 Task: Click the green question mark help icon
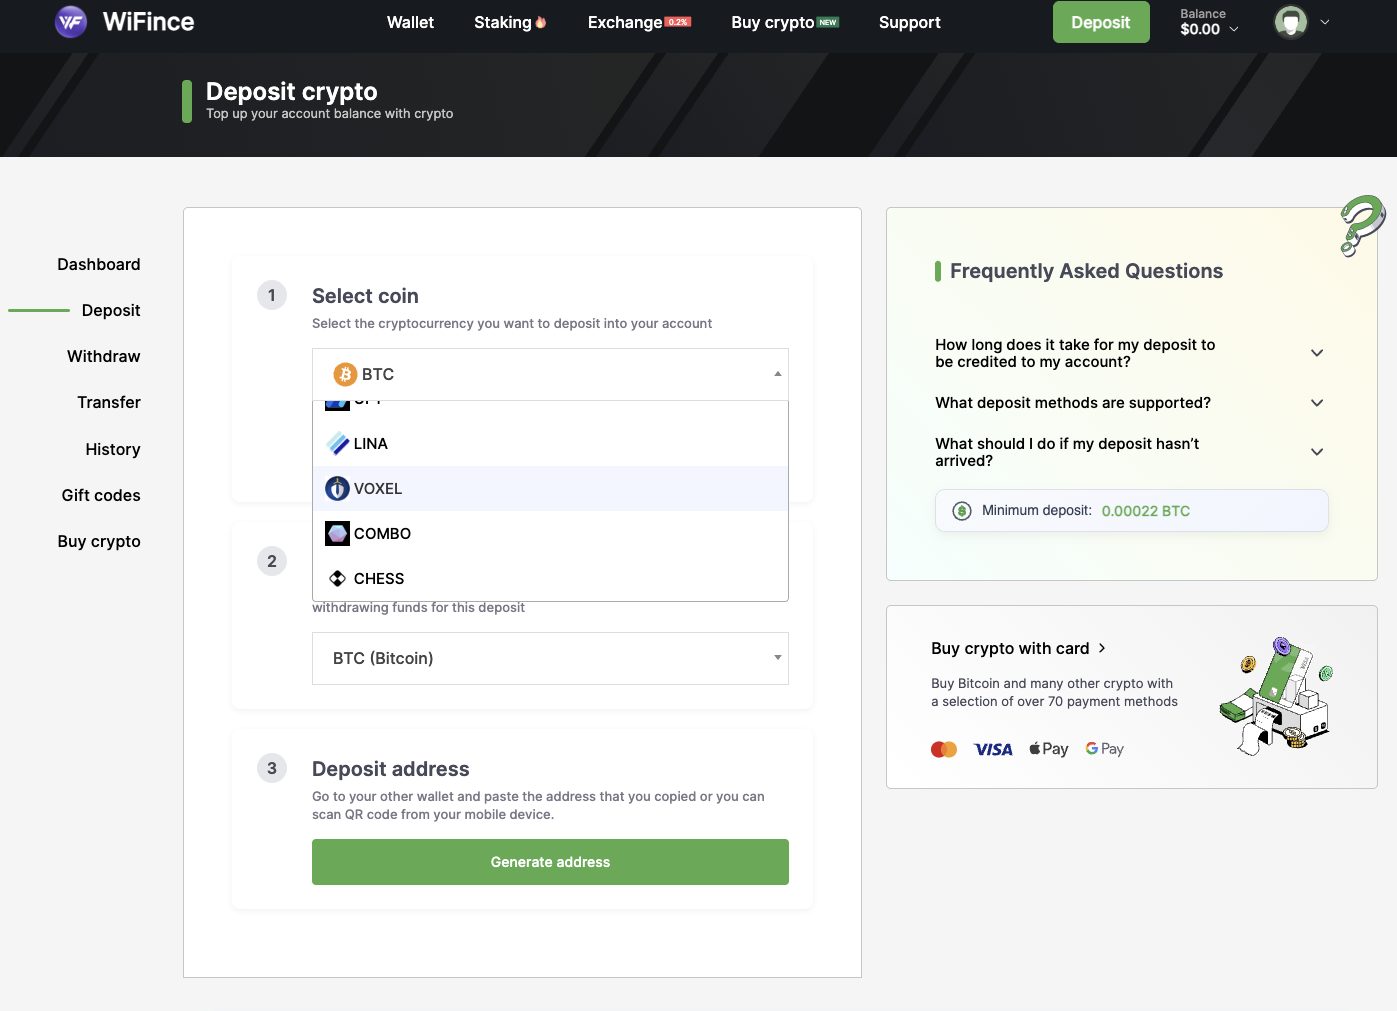coord(1361,225)
